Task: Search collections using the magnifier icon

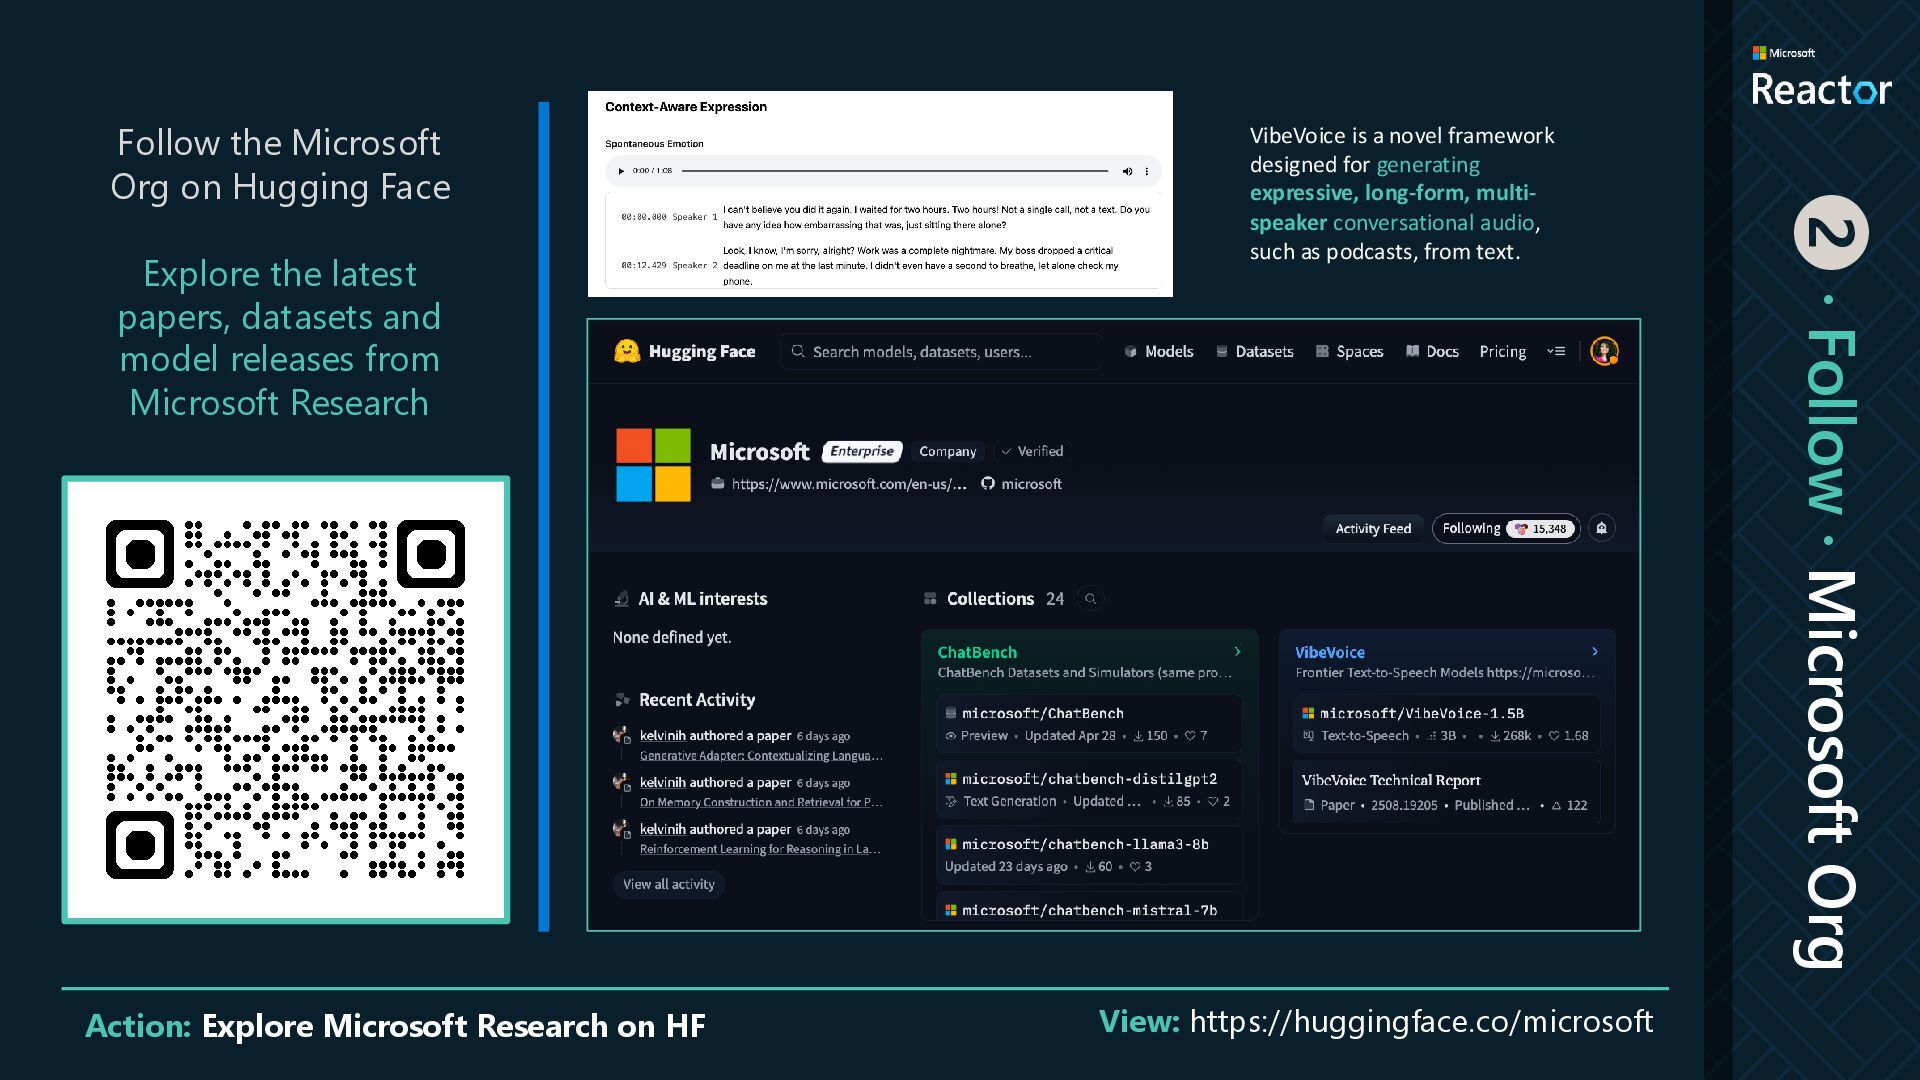Action: point(1091,599)
